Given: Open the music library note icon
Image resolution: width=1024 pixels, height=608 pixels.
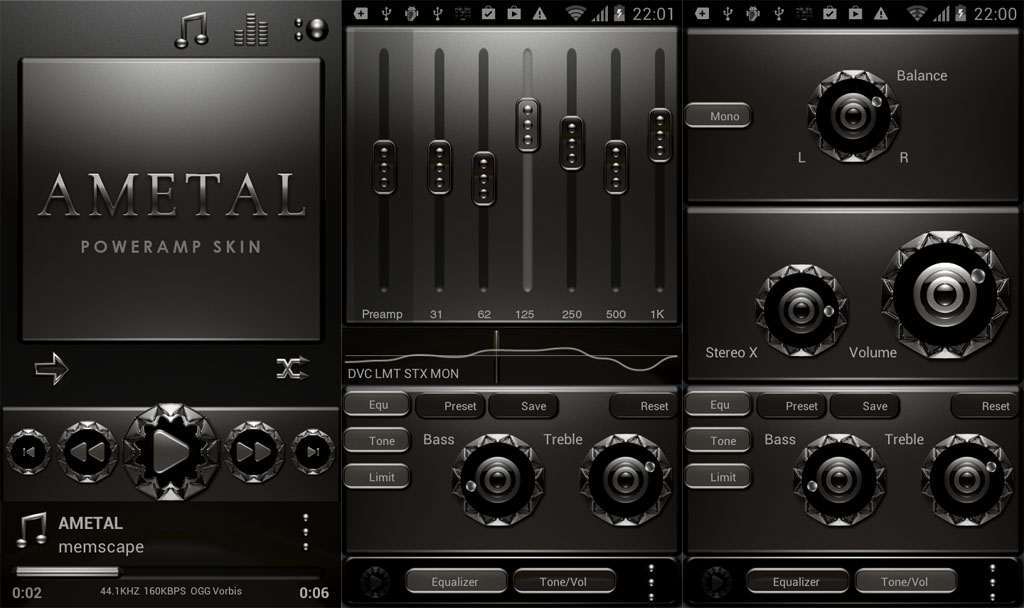Looking at the screenshot, I should 191,30.
